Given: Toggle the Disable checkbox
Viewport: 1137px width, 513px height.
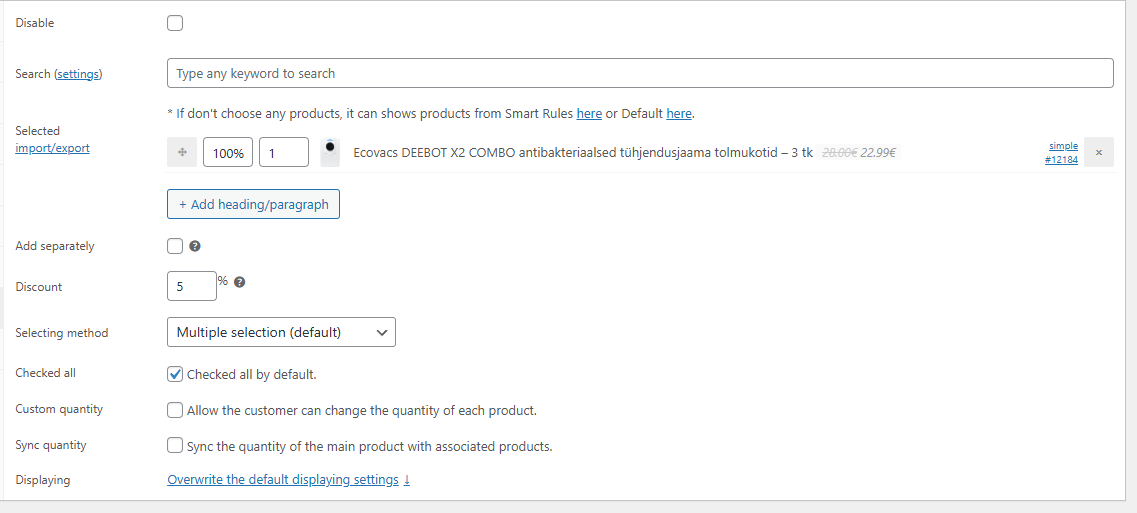Looking at the screenshot, I should [175, 23].
